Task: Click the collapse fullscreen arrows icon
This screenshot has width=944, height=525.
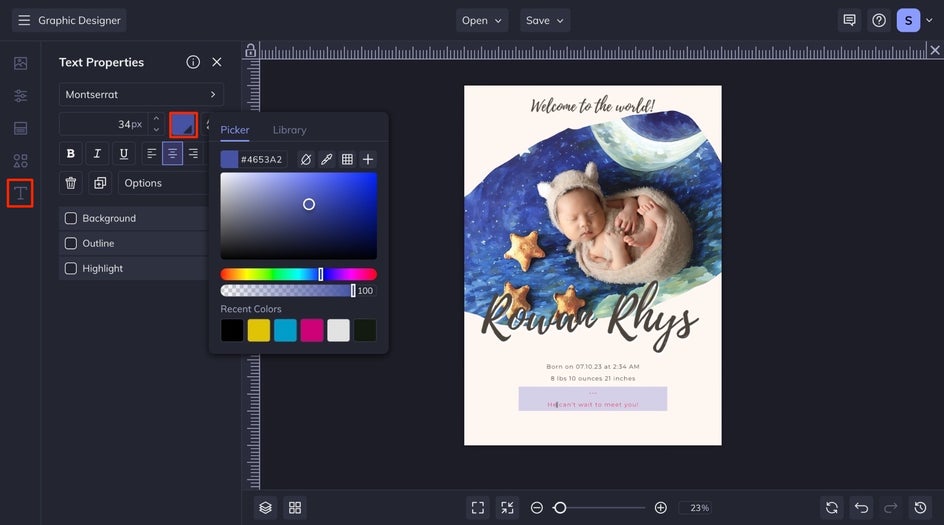Action: [x=508, y=508]
